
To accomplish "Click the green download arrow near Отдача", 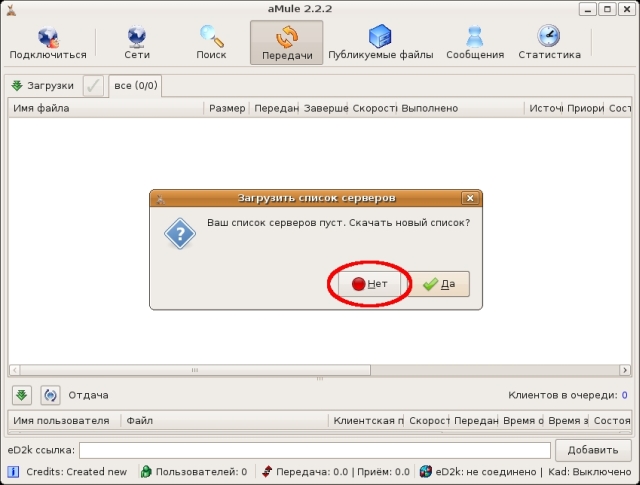I will tap(22, 395).
